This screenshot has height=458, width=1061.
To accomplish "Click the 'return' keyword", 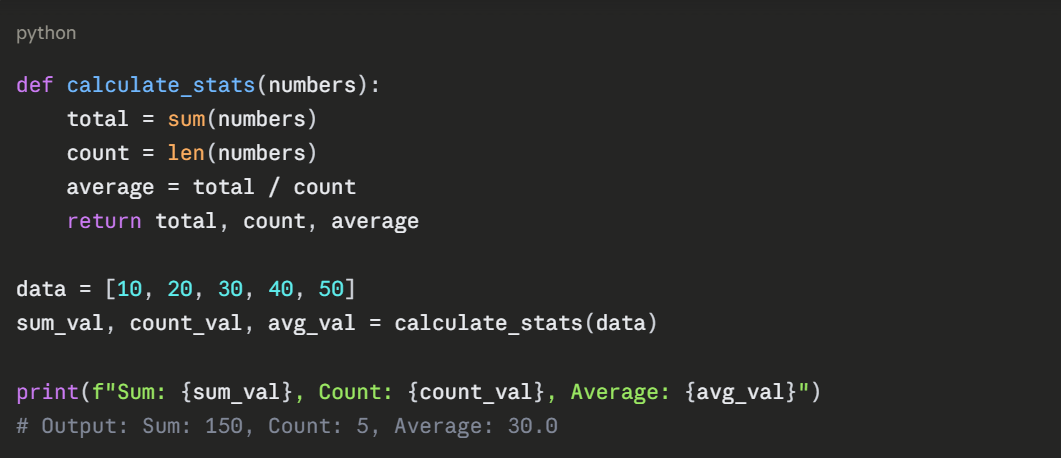I will [104, 221].
